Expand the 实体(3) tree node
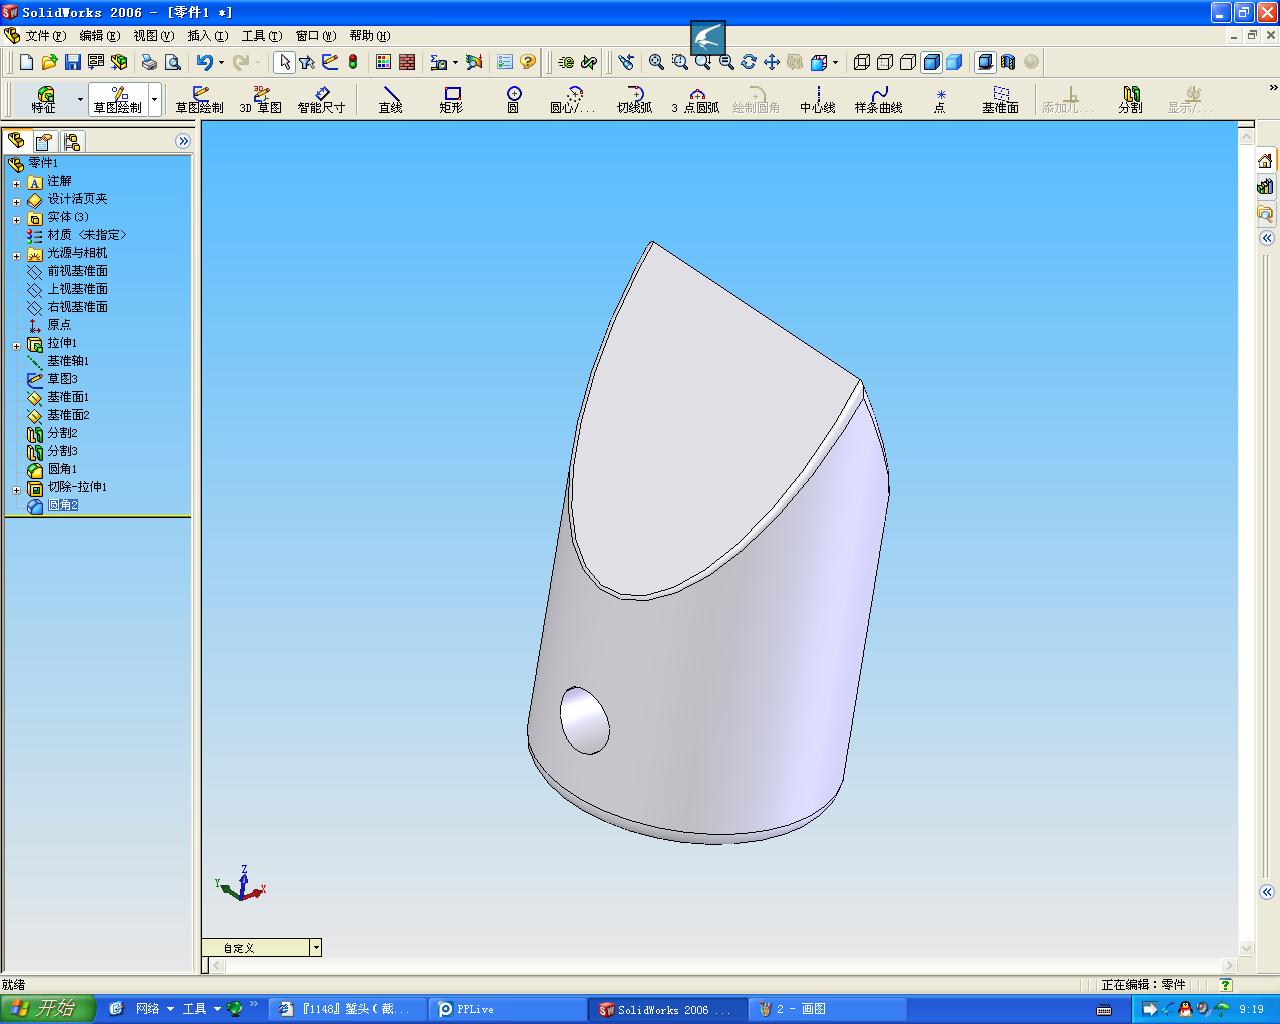 pyautogui.click(x=16, y=219)
